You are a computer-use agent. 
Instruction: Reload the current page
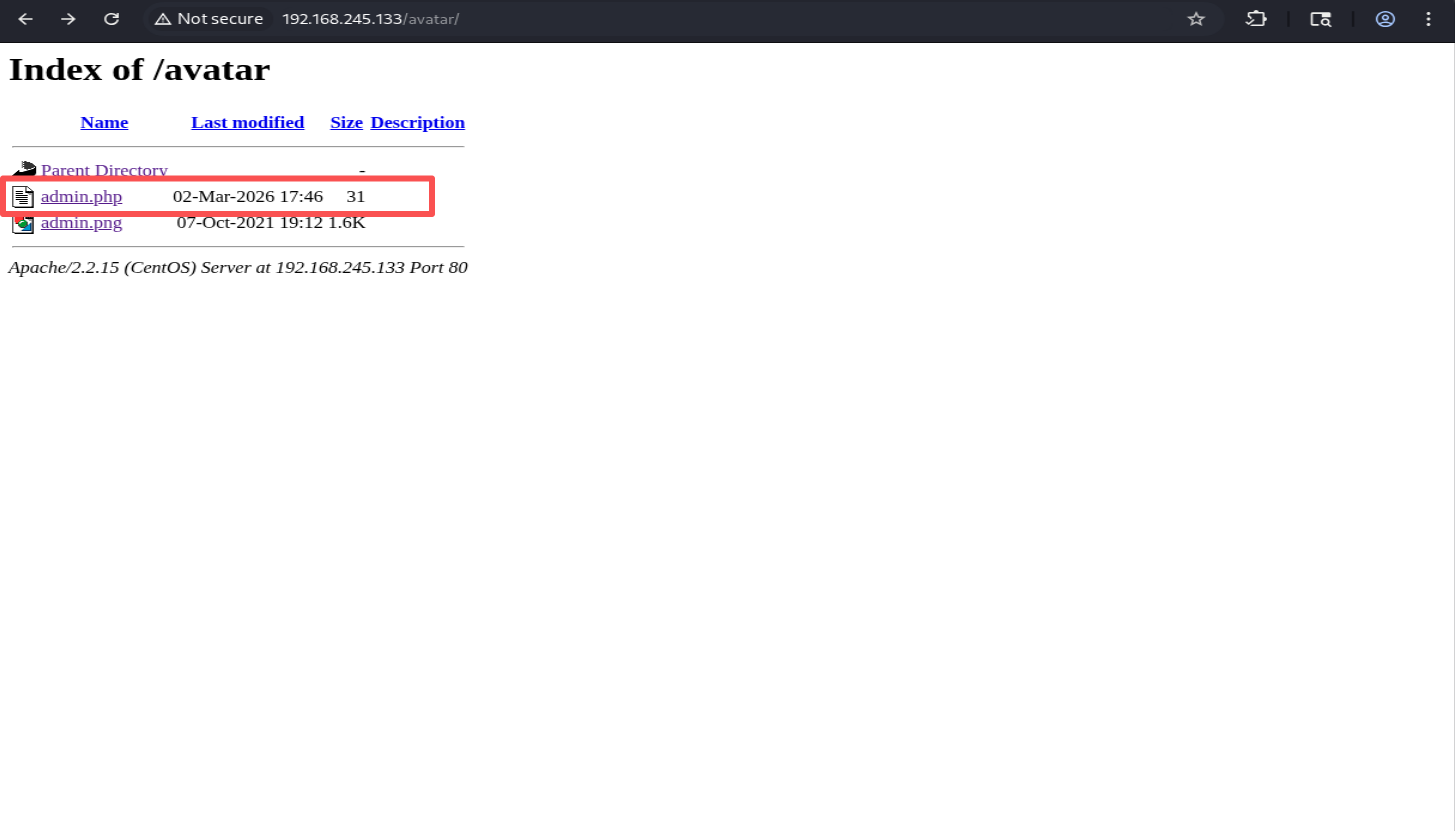[x=112, y=19]
